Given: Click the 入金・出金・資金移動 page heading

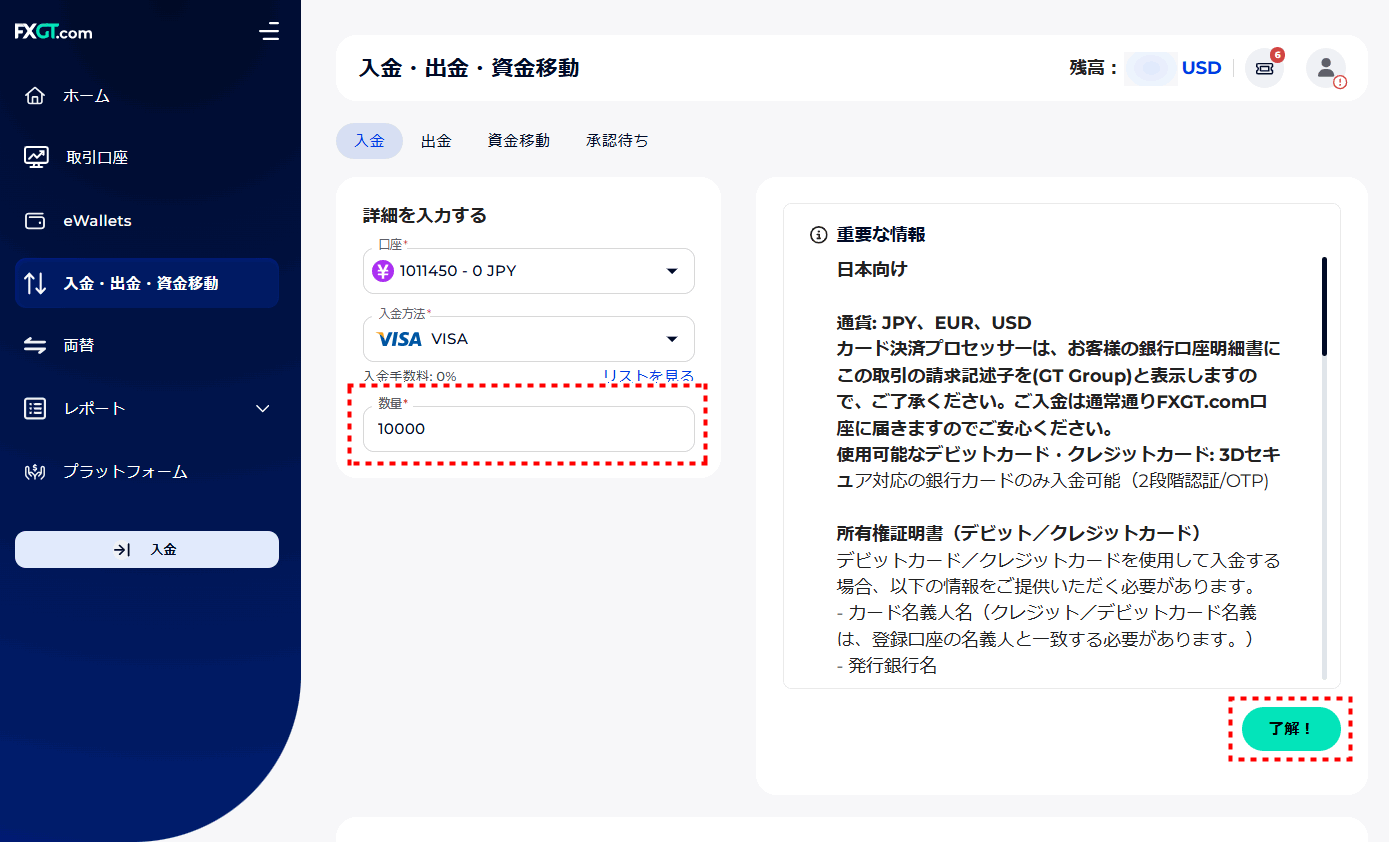Looking at the screenshot, I should pos(469,68).
